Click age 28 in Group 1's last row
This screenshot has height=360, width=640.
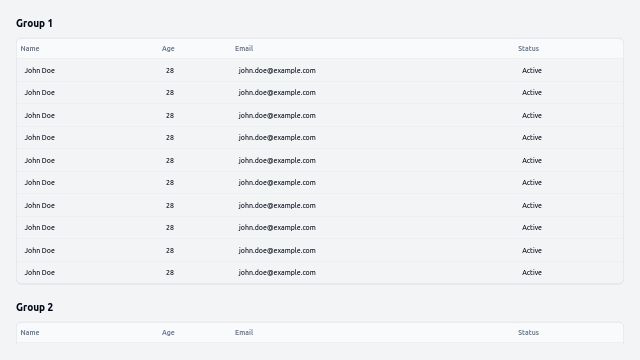(170, 273)
